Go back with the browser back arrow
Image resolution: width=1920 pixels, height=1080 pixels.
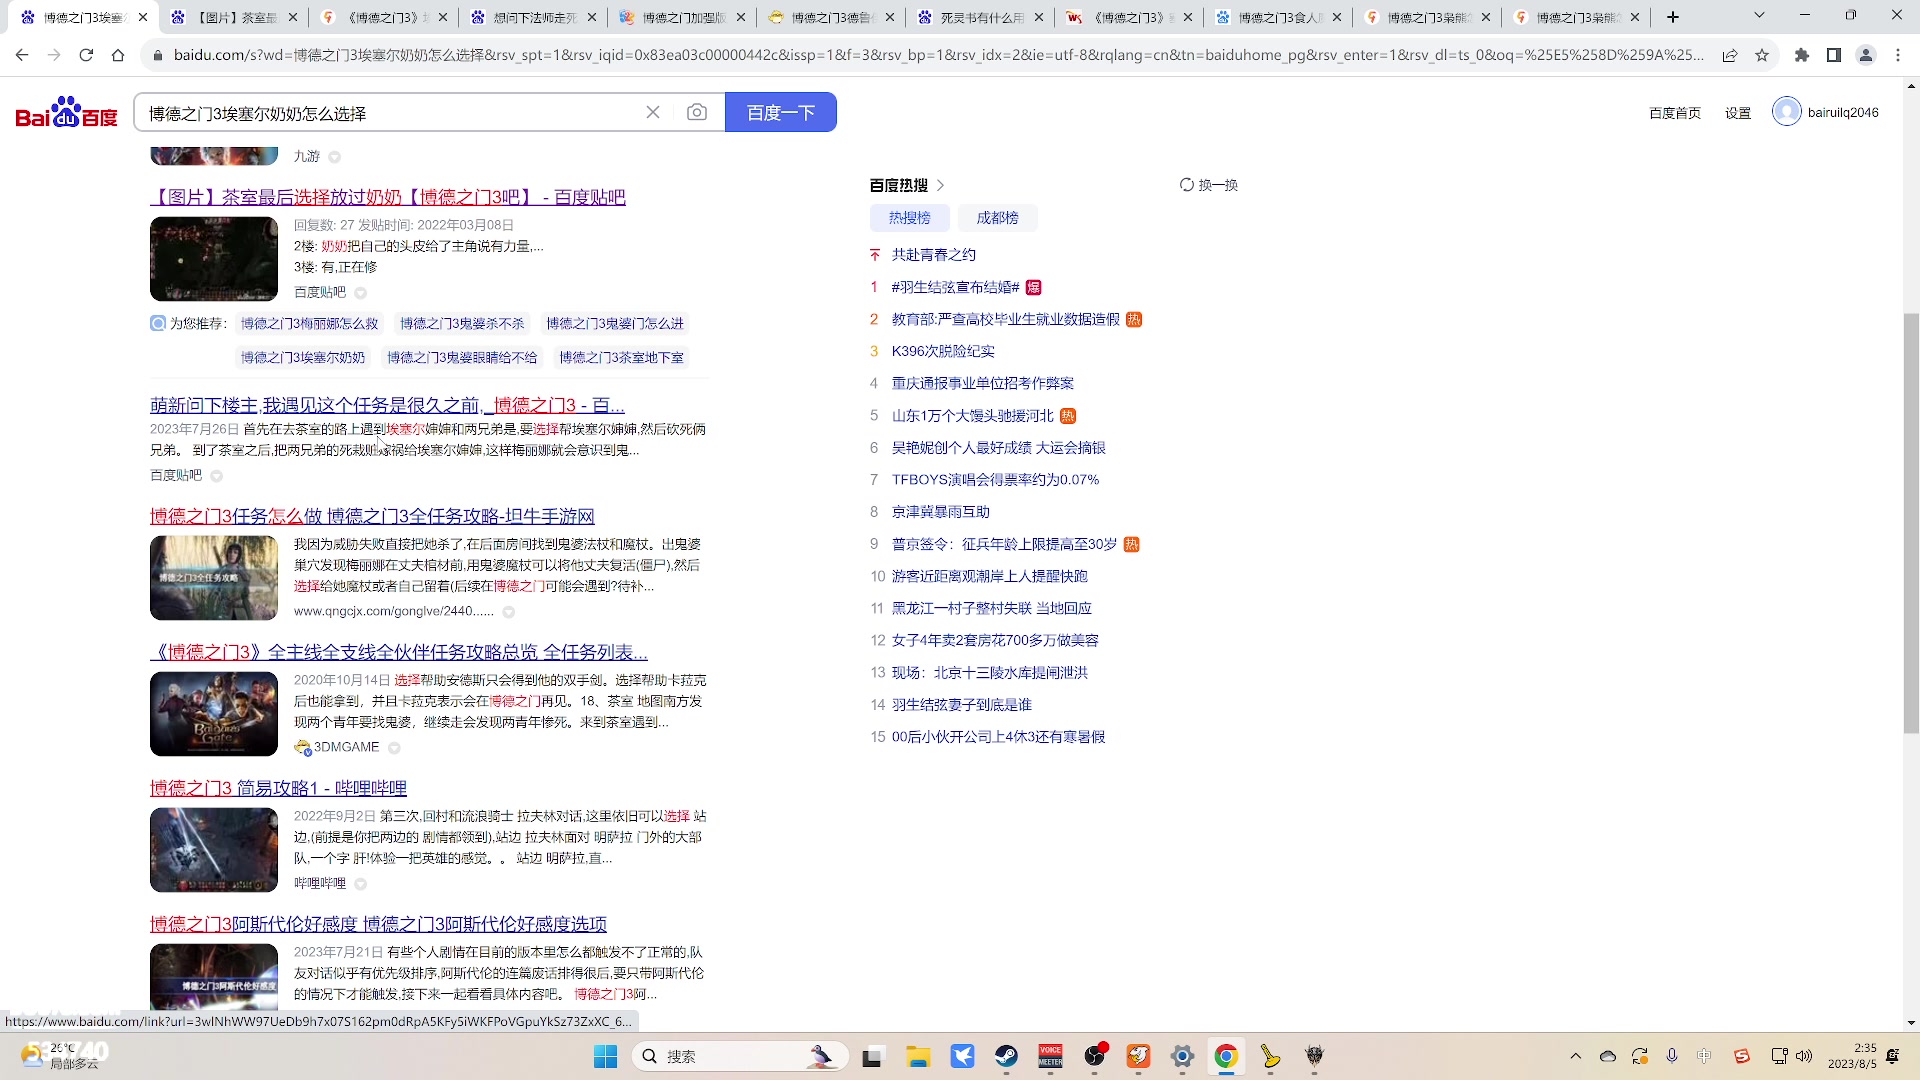coord(22,55)
